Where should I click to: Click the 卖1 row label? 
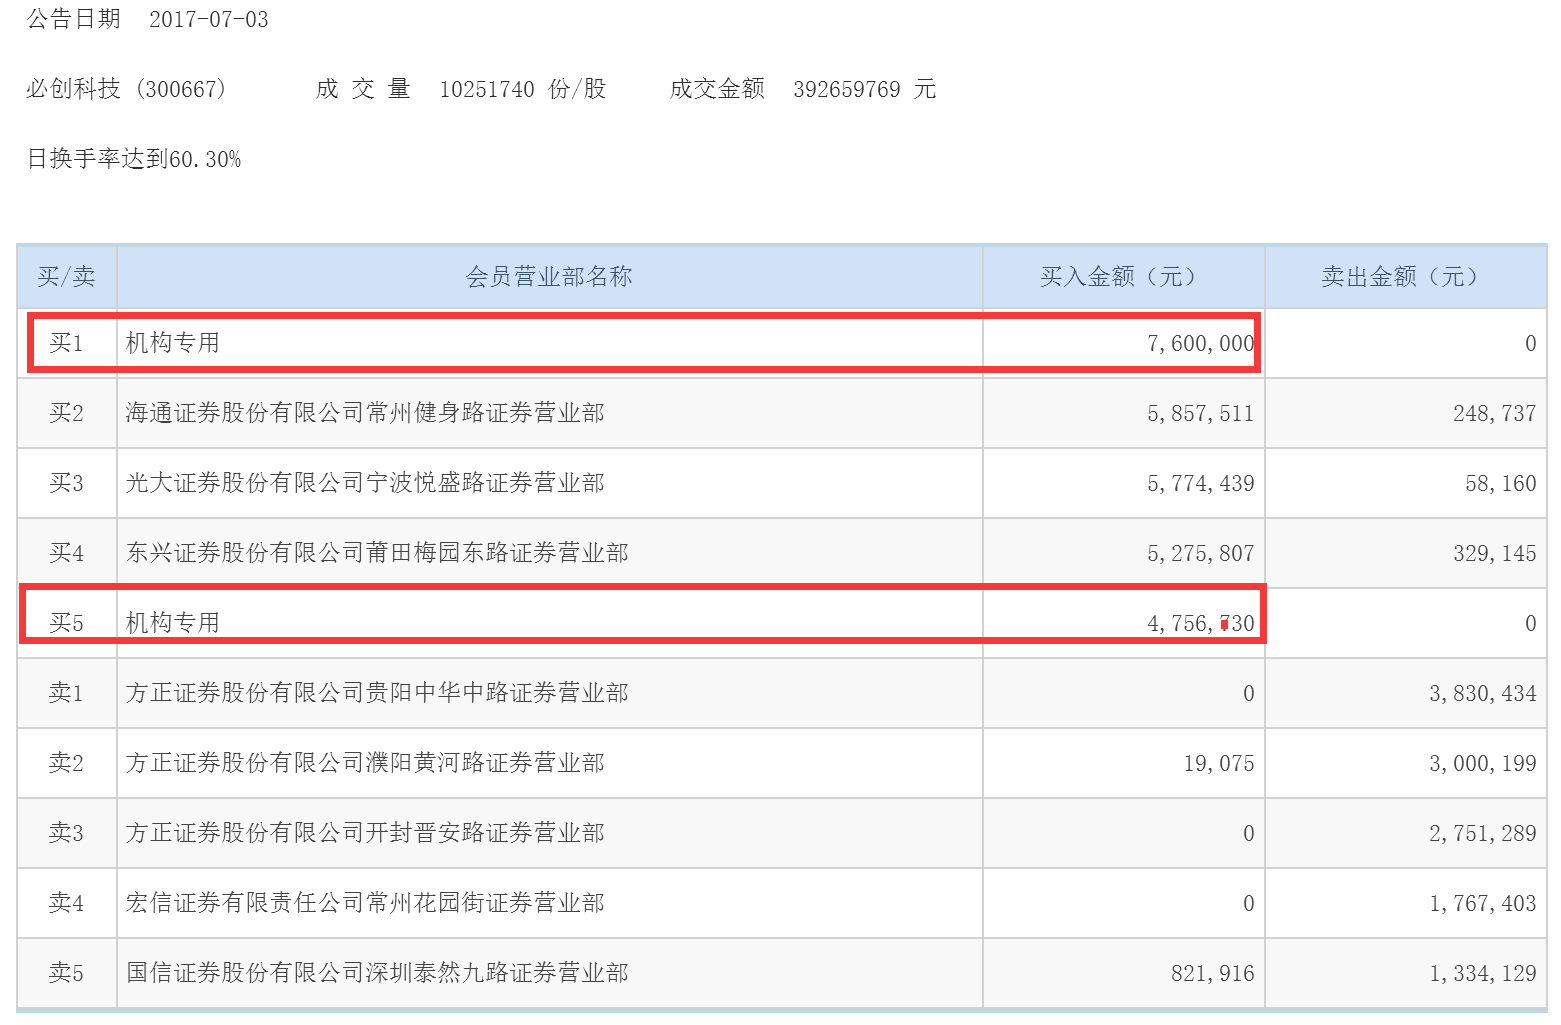coord(66,693)
